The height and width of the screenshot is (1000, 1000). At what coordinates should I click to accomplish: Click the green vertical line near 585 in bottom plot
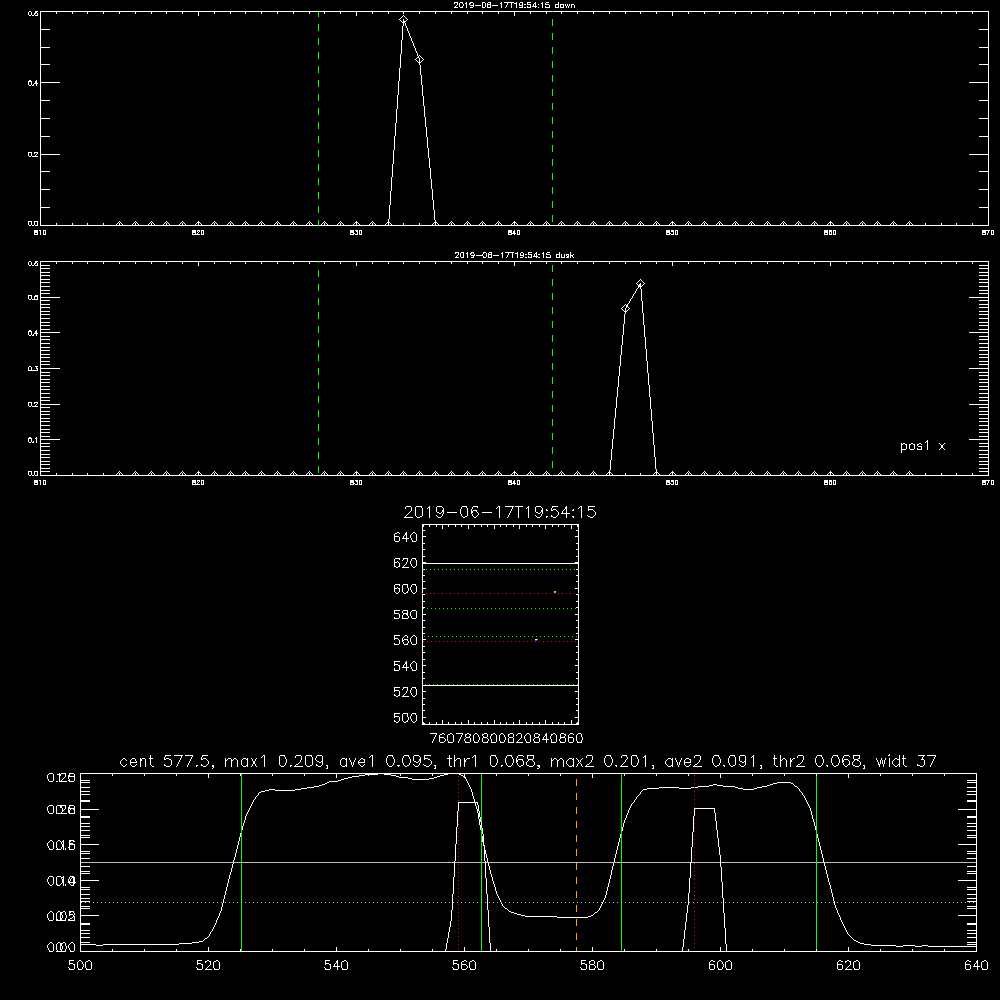621,862
